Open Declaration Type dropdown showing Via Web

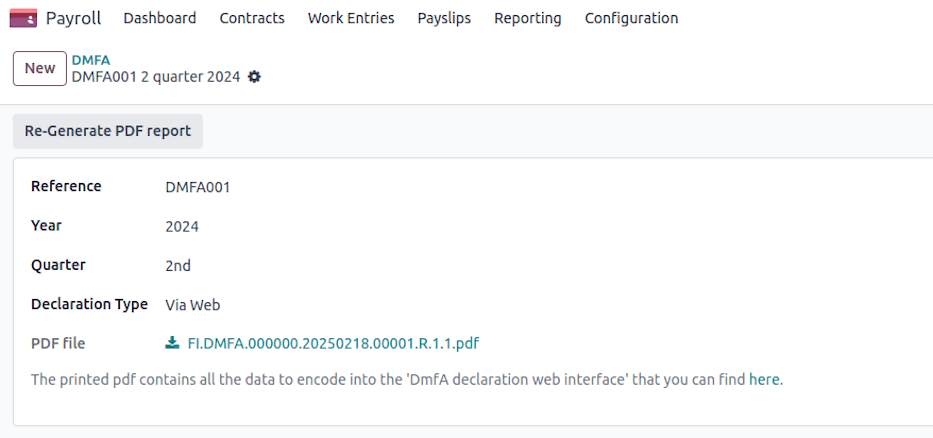192,305
